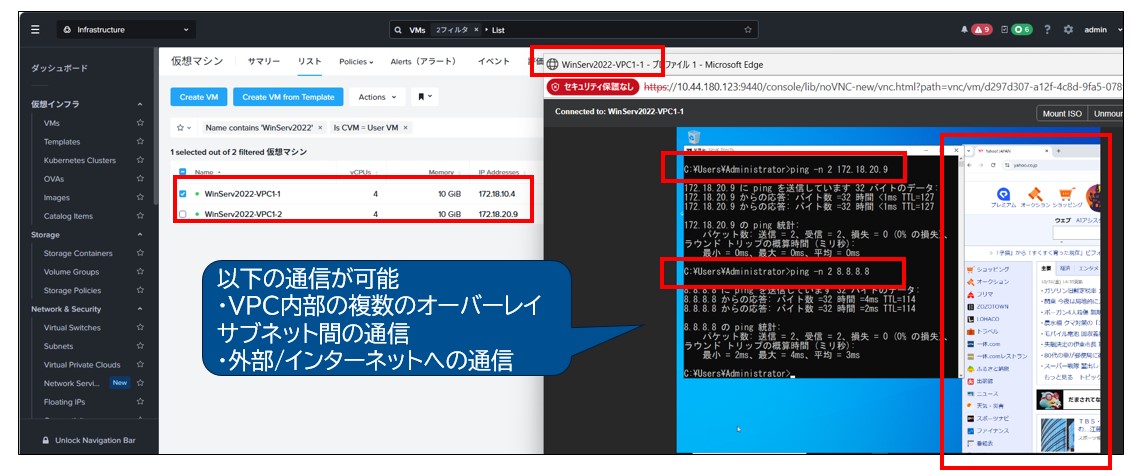Click the Create VM button
This screenshot has width=1141, height=476.
pos(199,97)
